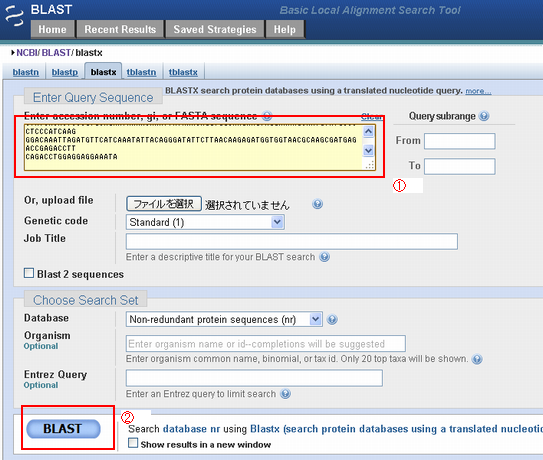
Task: Switch to the tblastn tab
Action: point(141,72)
